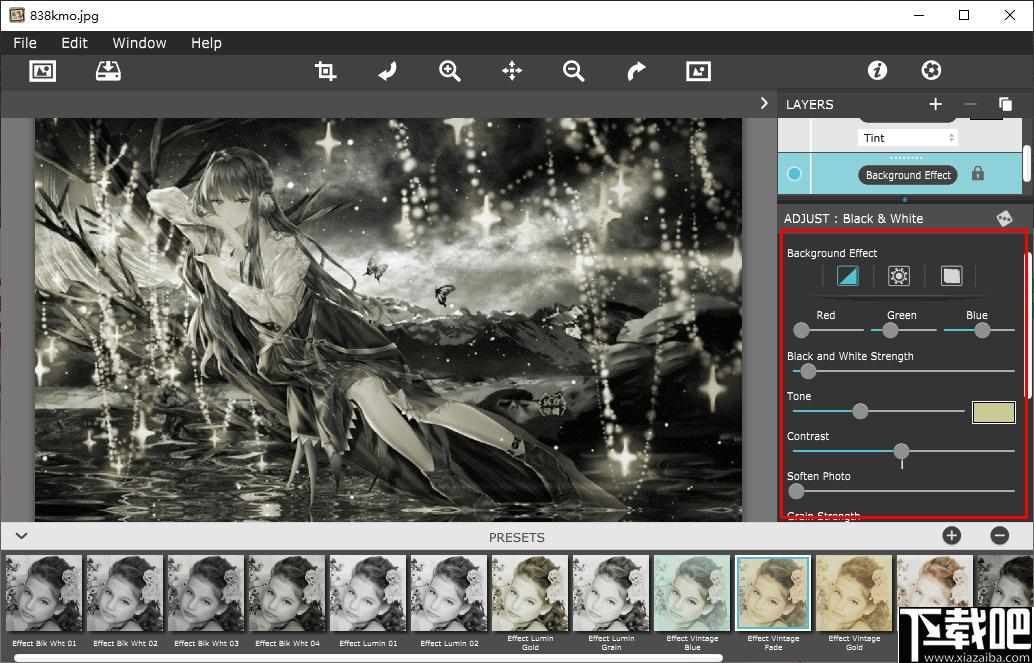The width and height of the screenshot is (1034, 663).
Task: Click the Blue channel slider handle
Action: [x=983, y=330]
